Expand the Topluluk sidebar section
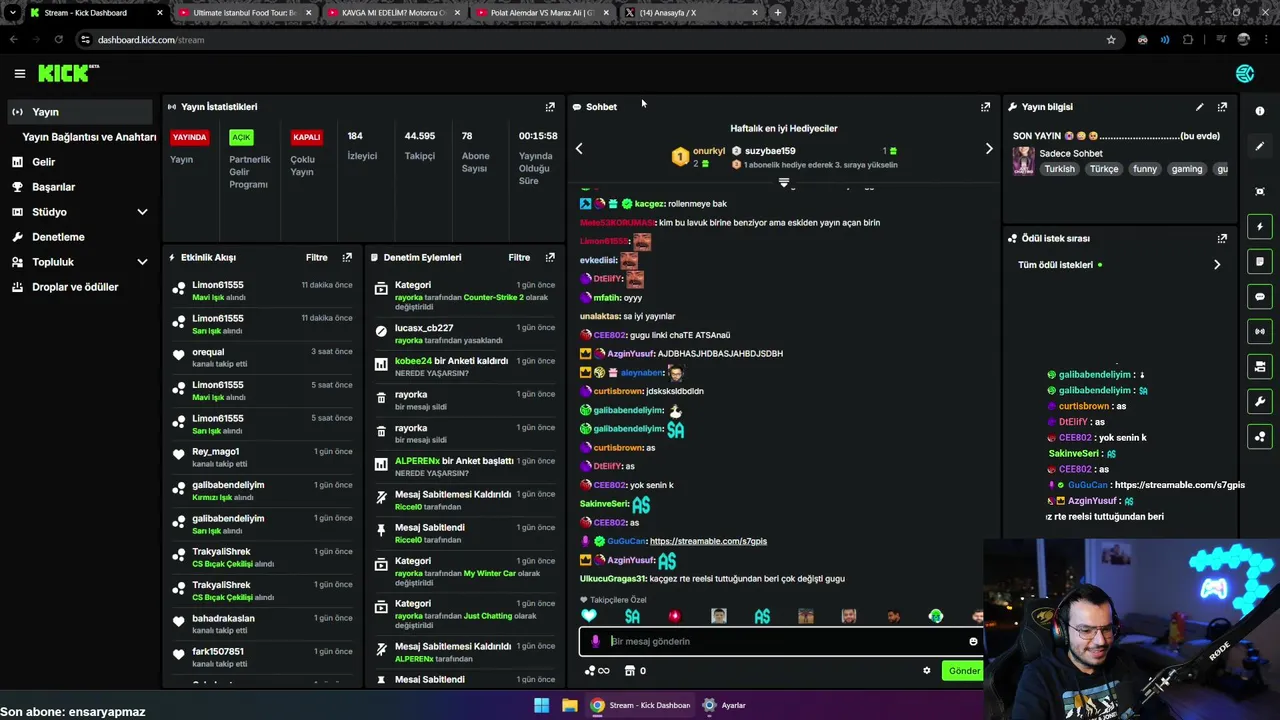 [x=142, y=262]
